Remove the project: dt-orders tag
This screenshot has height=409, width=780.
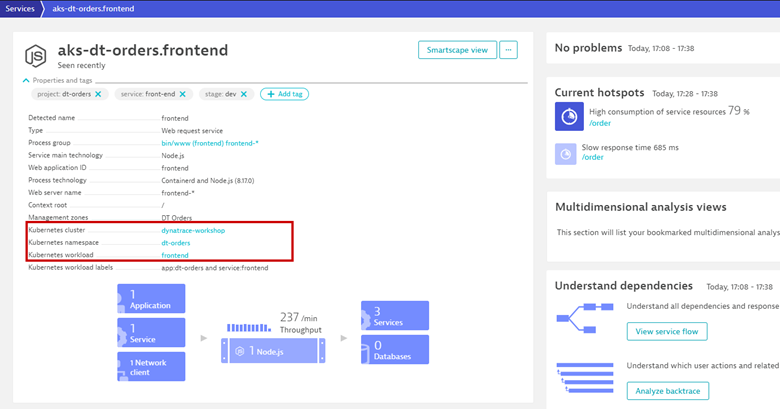[x=98, y=94]
